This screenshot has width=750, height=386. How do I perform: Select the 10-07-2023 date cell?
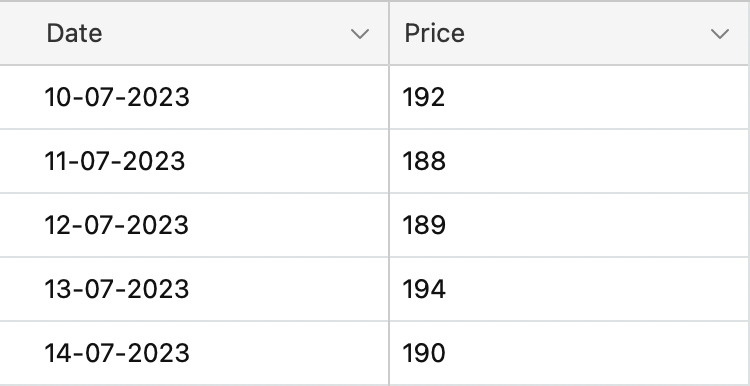coord(194,97)
